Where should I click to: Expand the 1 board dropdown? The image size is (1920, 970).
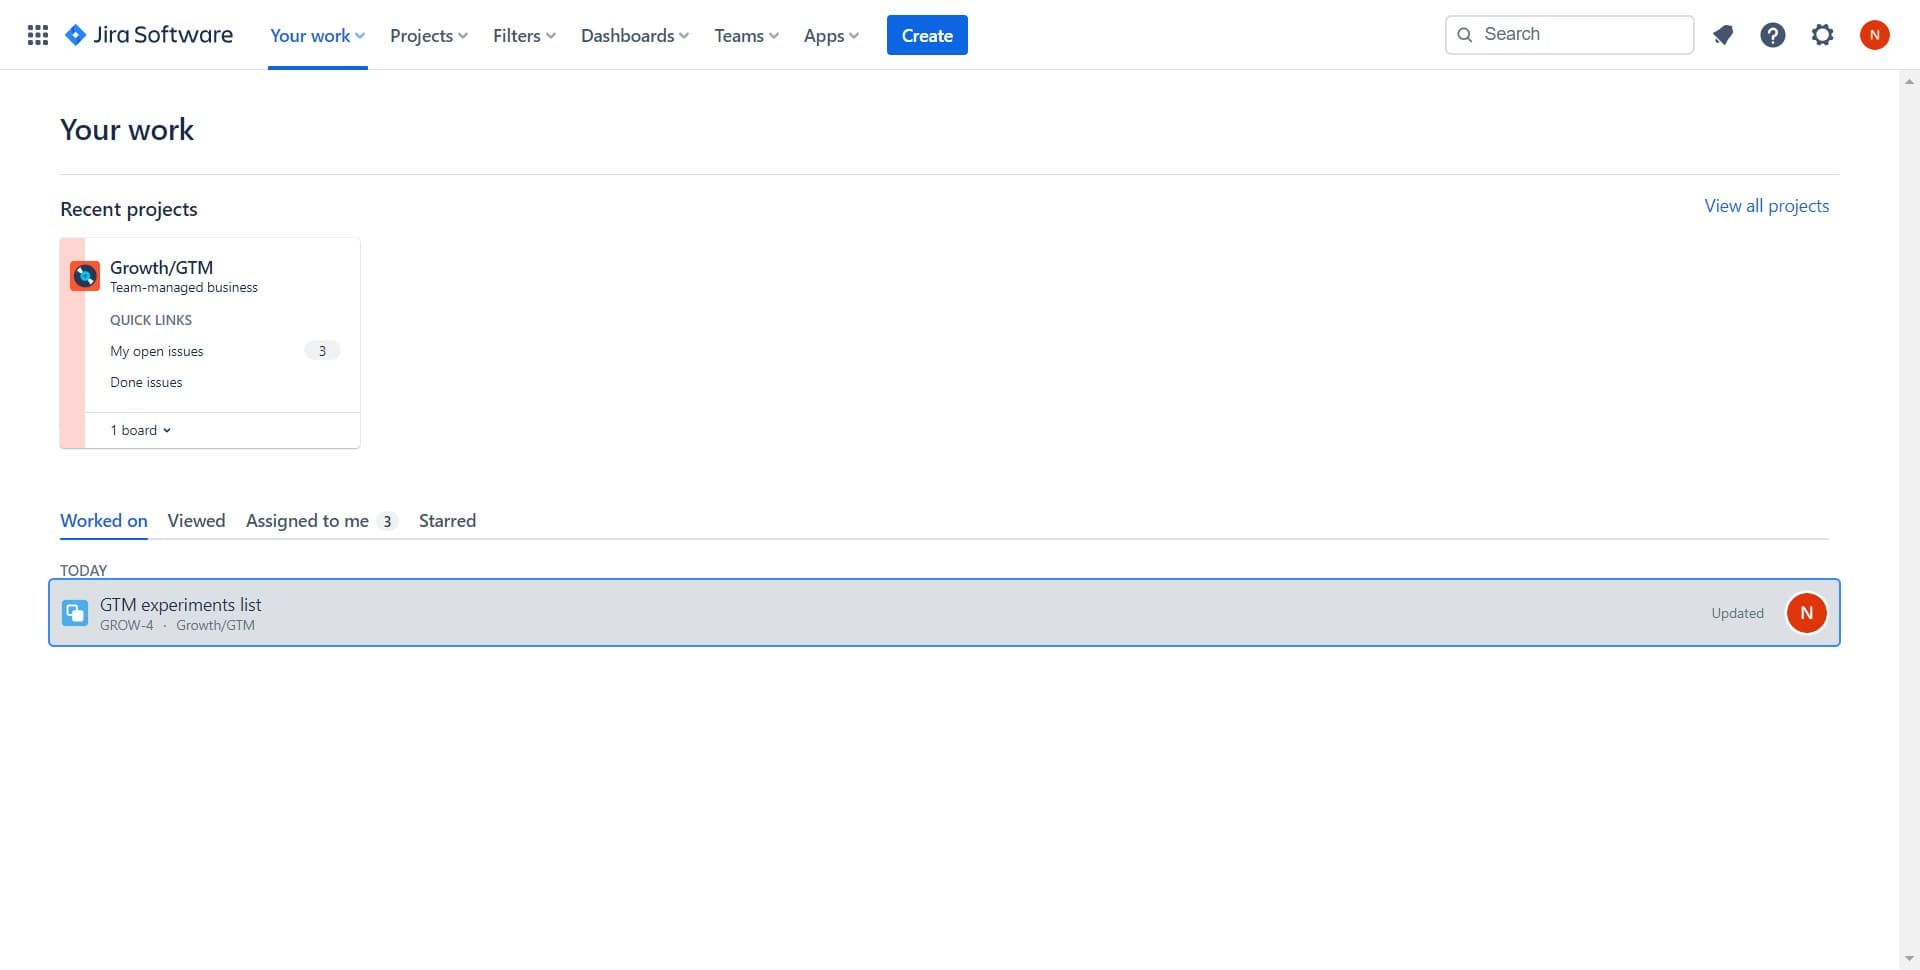[x=140, y=429]
